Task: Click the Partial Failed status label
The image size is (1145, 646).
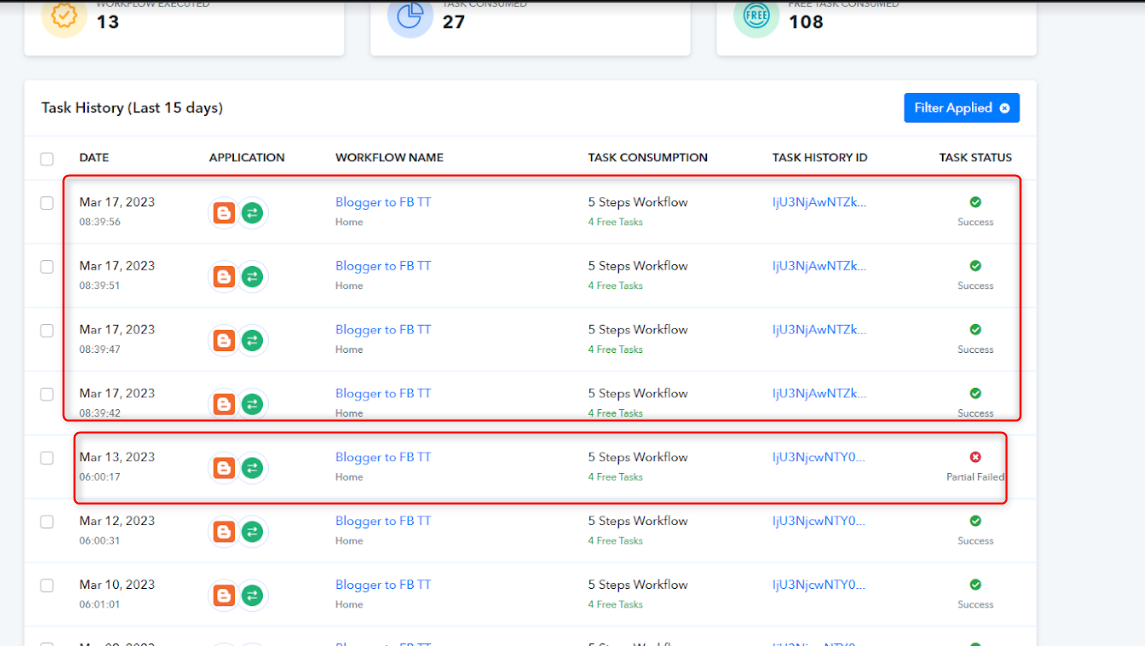Action: click(x=976, y=477)
